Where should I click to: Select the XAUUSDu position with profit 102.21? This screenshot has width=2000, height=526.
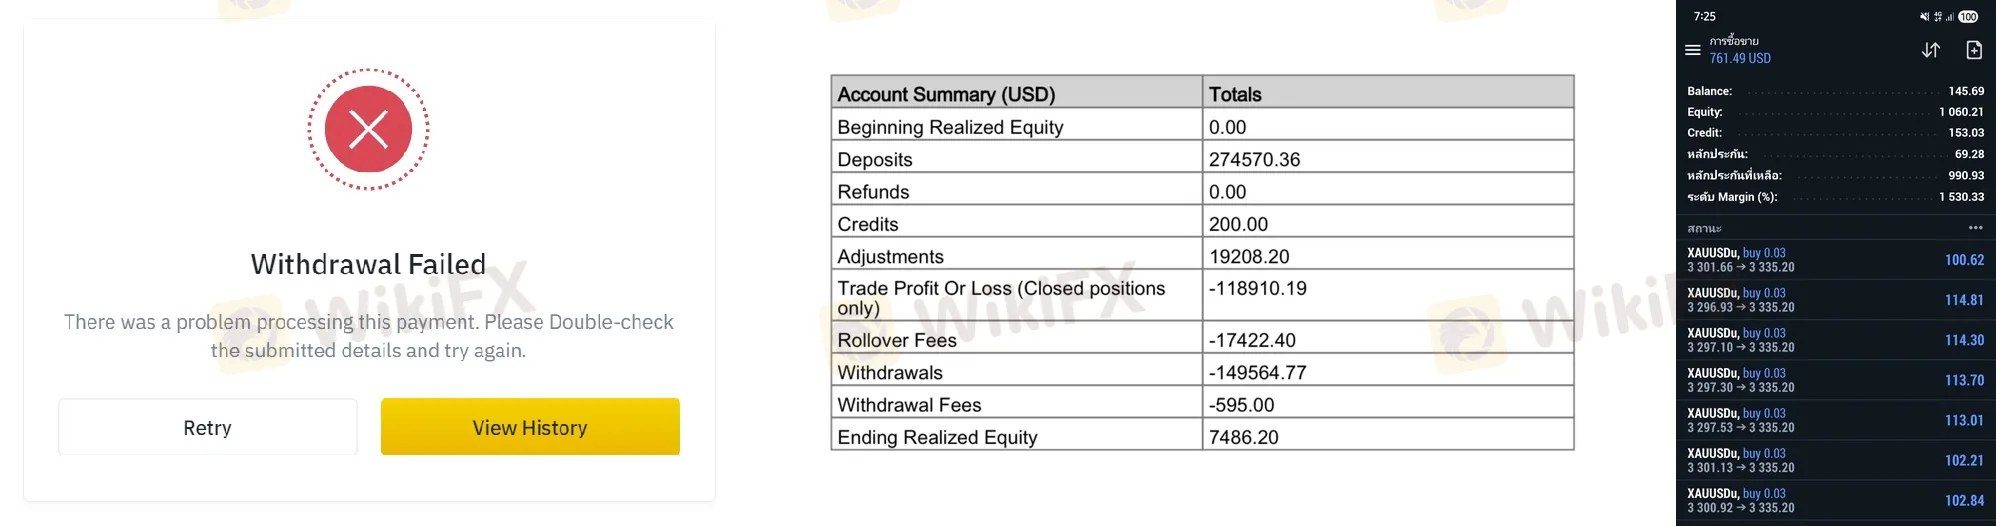pyautogui.click(x=1836, y=460)
